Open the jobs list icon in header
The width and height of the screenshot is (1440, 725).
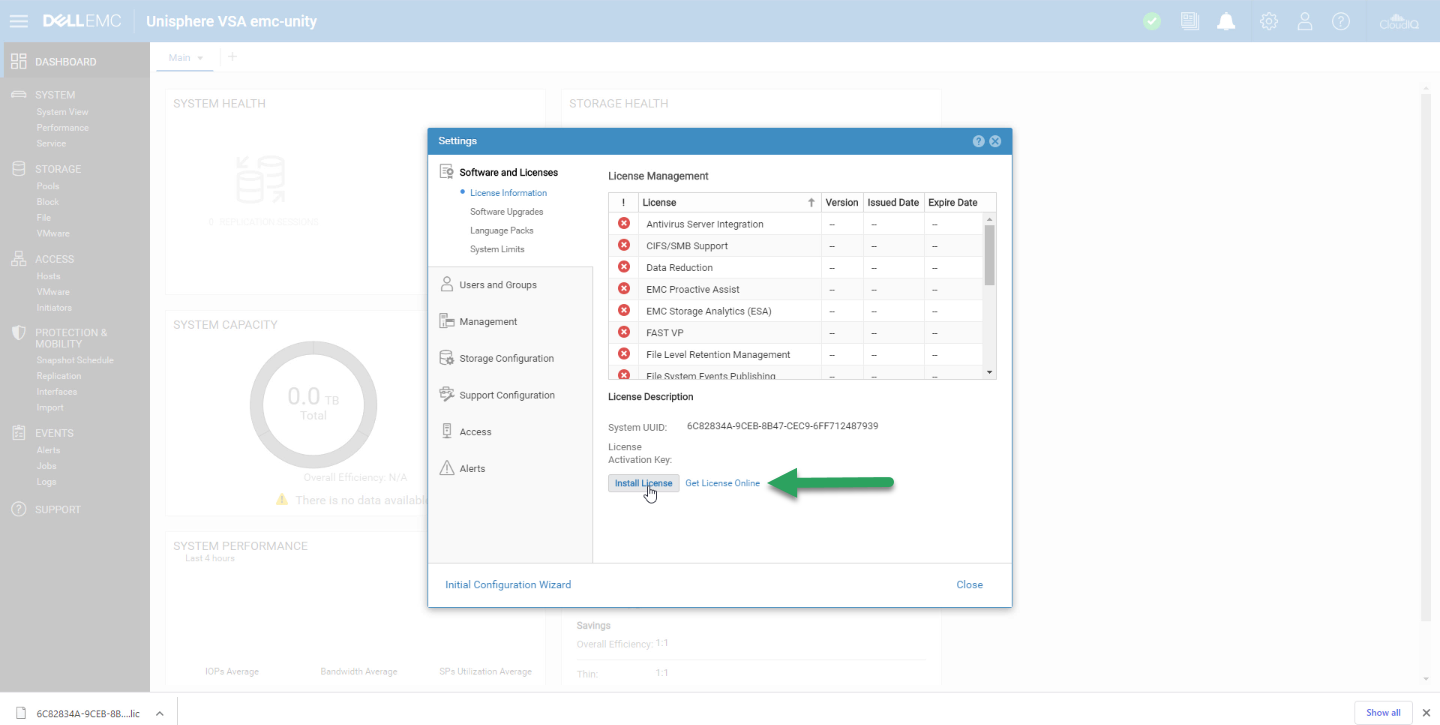point(1189,21)
